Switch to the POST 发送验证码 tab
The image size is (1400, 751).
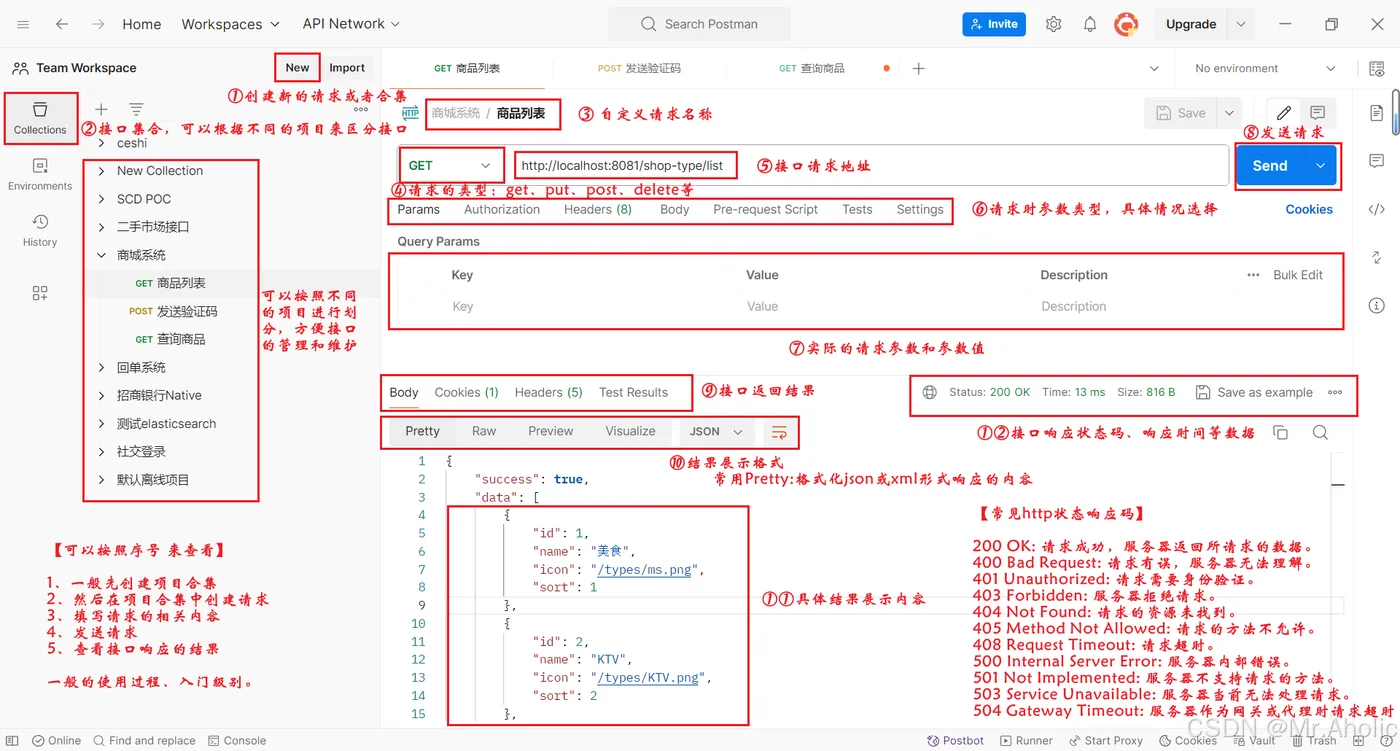pos(639,68)
